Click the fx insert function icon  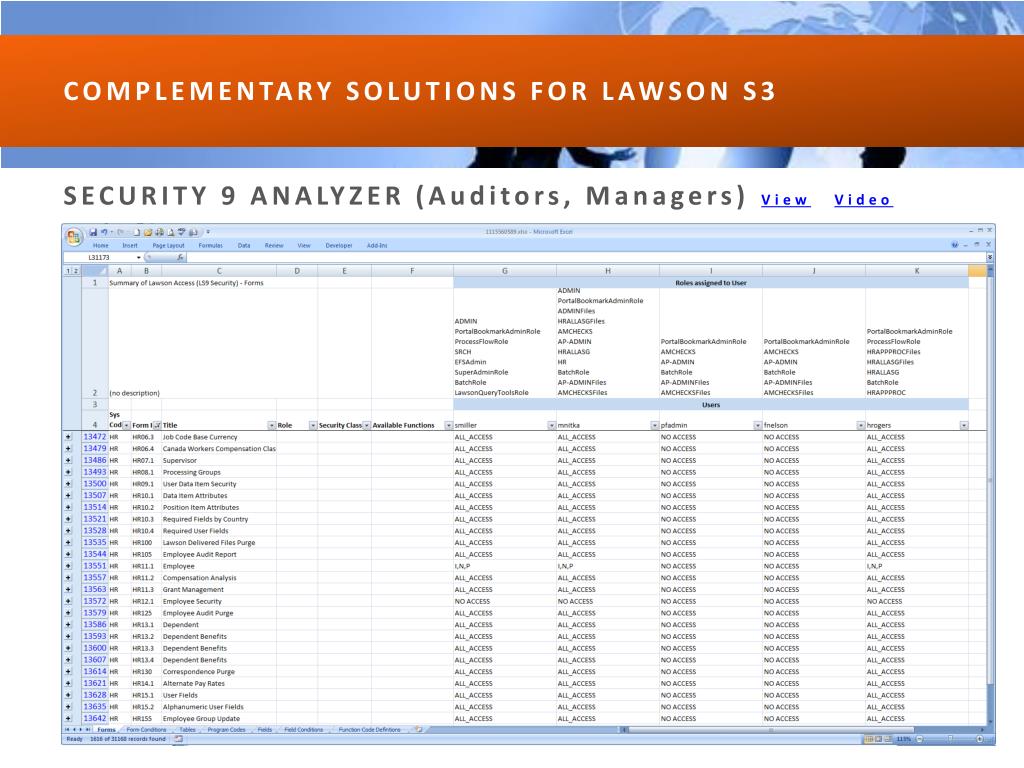(x=180, y=257)
